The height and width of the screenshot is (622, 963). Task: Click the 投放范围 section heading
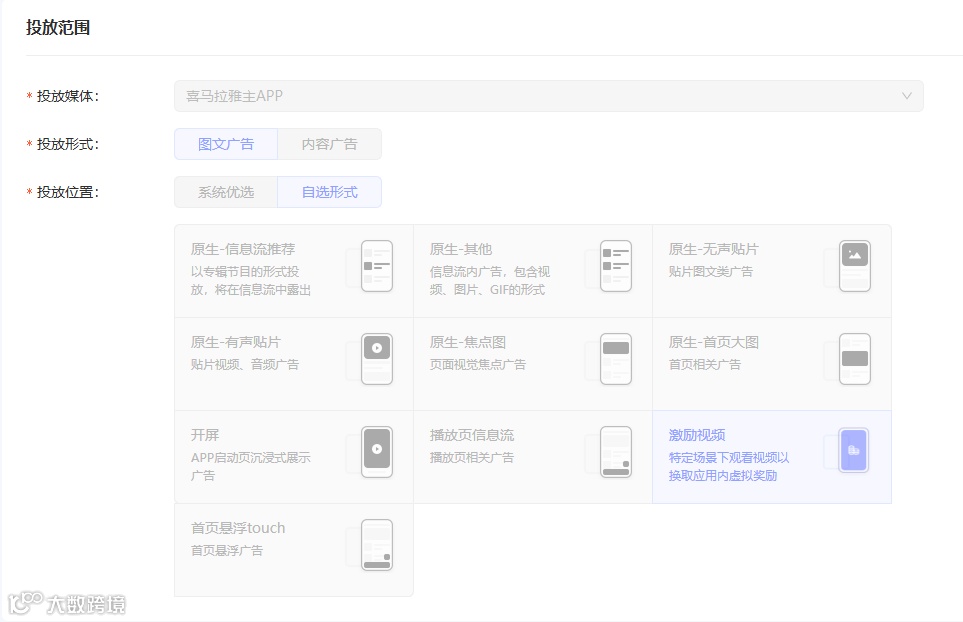coord(58,28)
